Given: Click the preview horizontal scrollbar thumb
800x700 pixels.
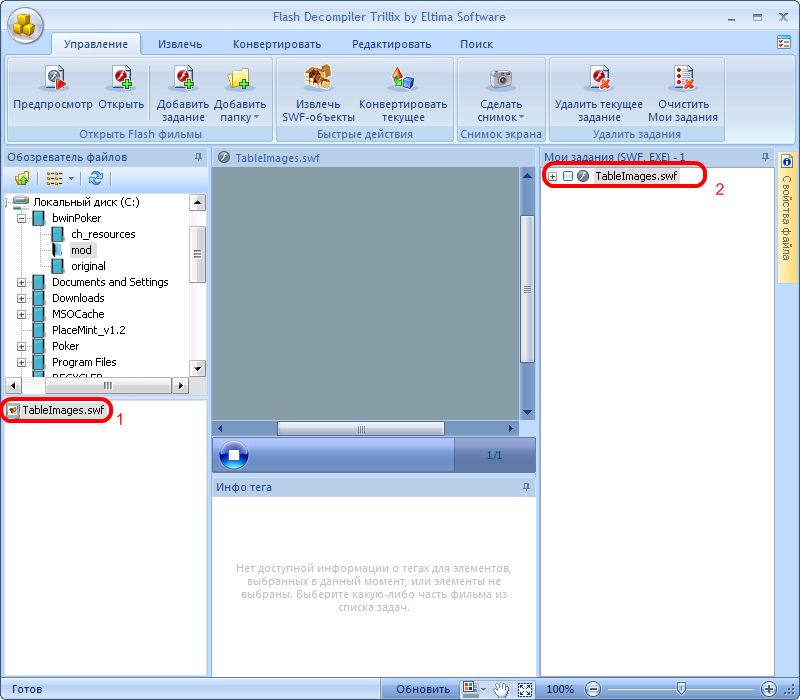Looking at the screenshot, I should point(361,429).
